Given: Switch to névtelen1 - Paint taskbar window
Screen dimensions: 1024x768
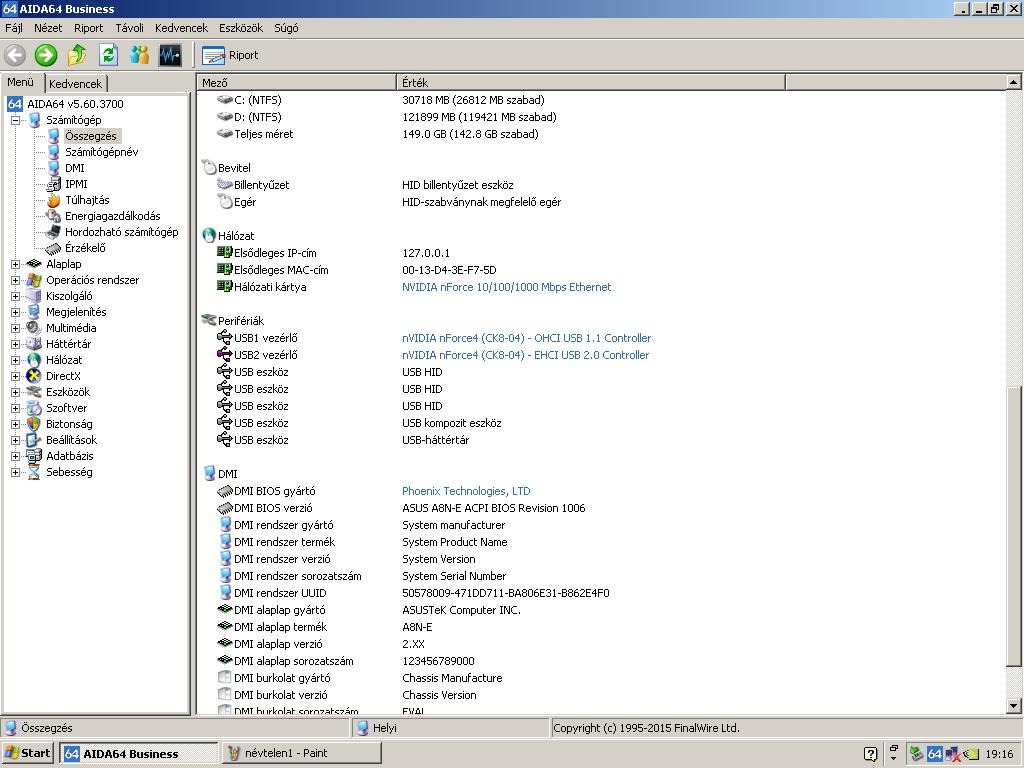Looking at the screenshot, I should (x=302, y=753).
